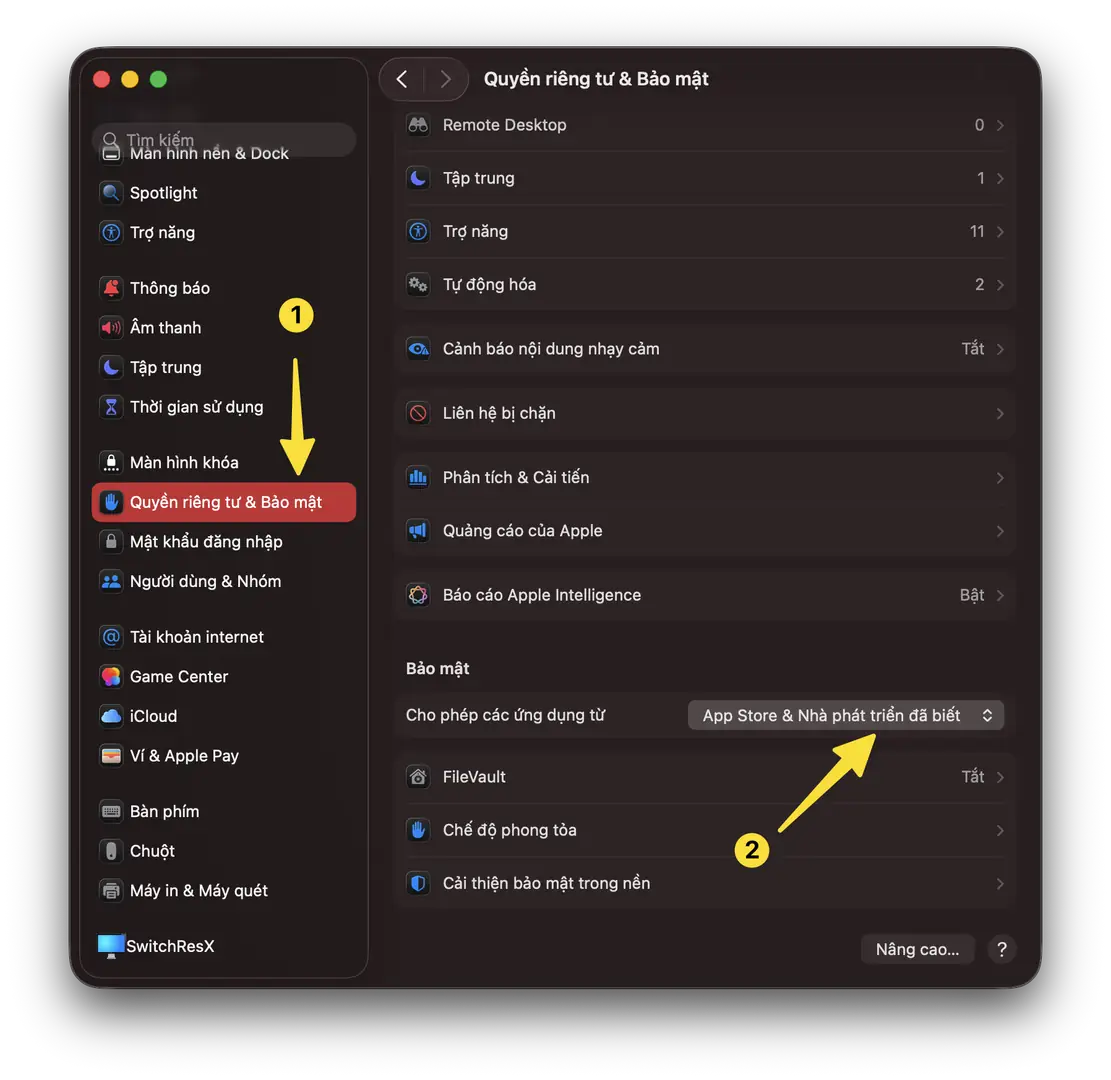Click the Remote Desktop binoculars icon
This screenshot has height=1080, width=1111.
418,125
